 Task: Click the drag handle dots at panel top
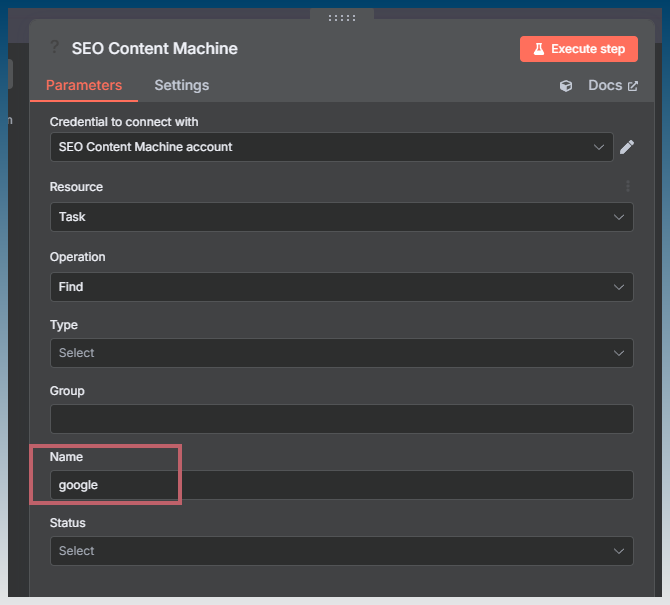point(342,18)
